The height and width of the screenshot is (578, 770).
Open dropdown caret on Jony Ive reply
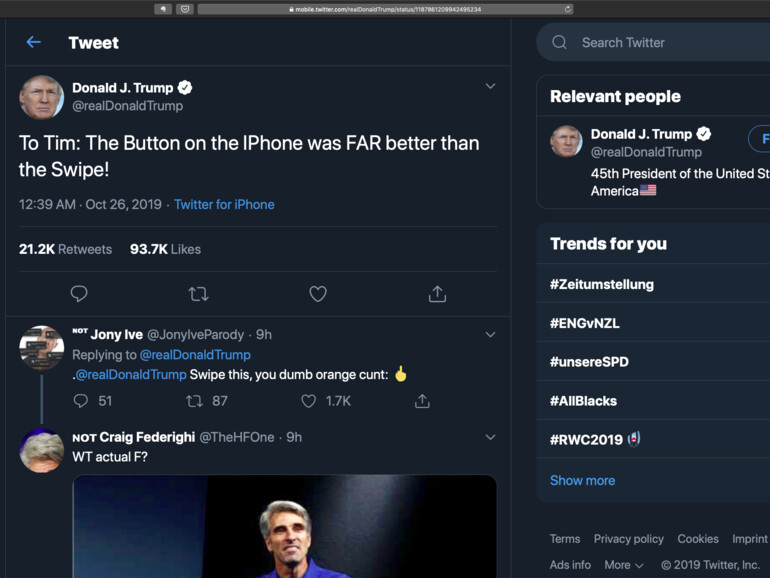pos(490,334)
